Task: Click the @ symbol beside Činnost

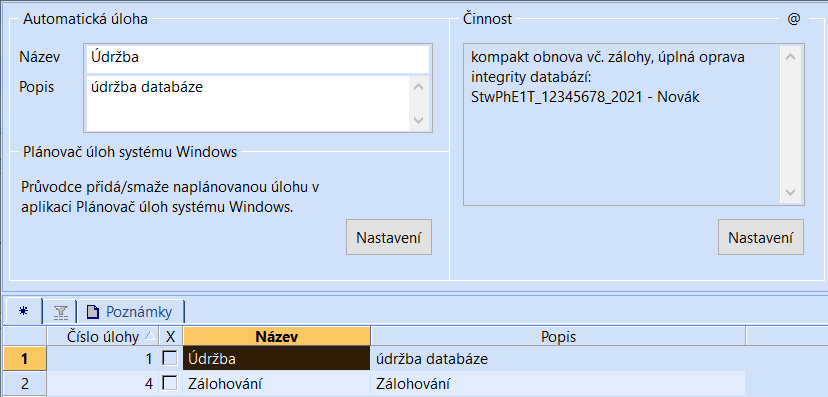Action: click(794, 19)
